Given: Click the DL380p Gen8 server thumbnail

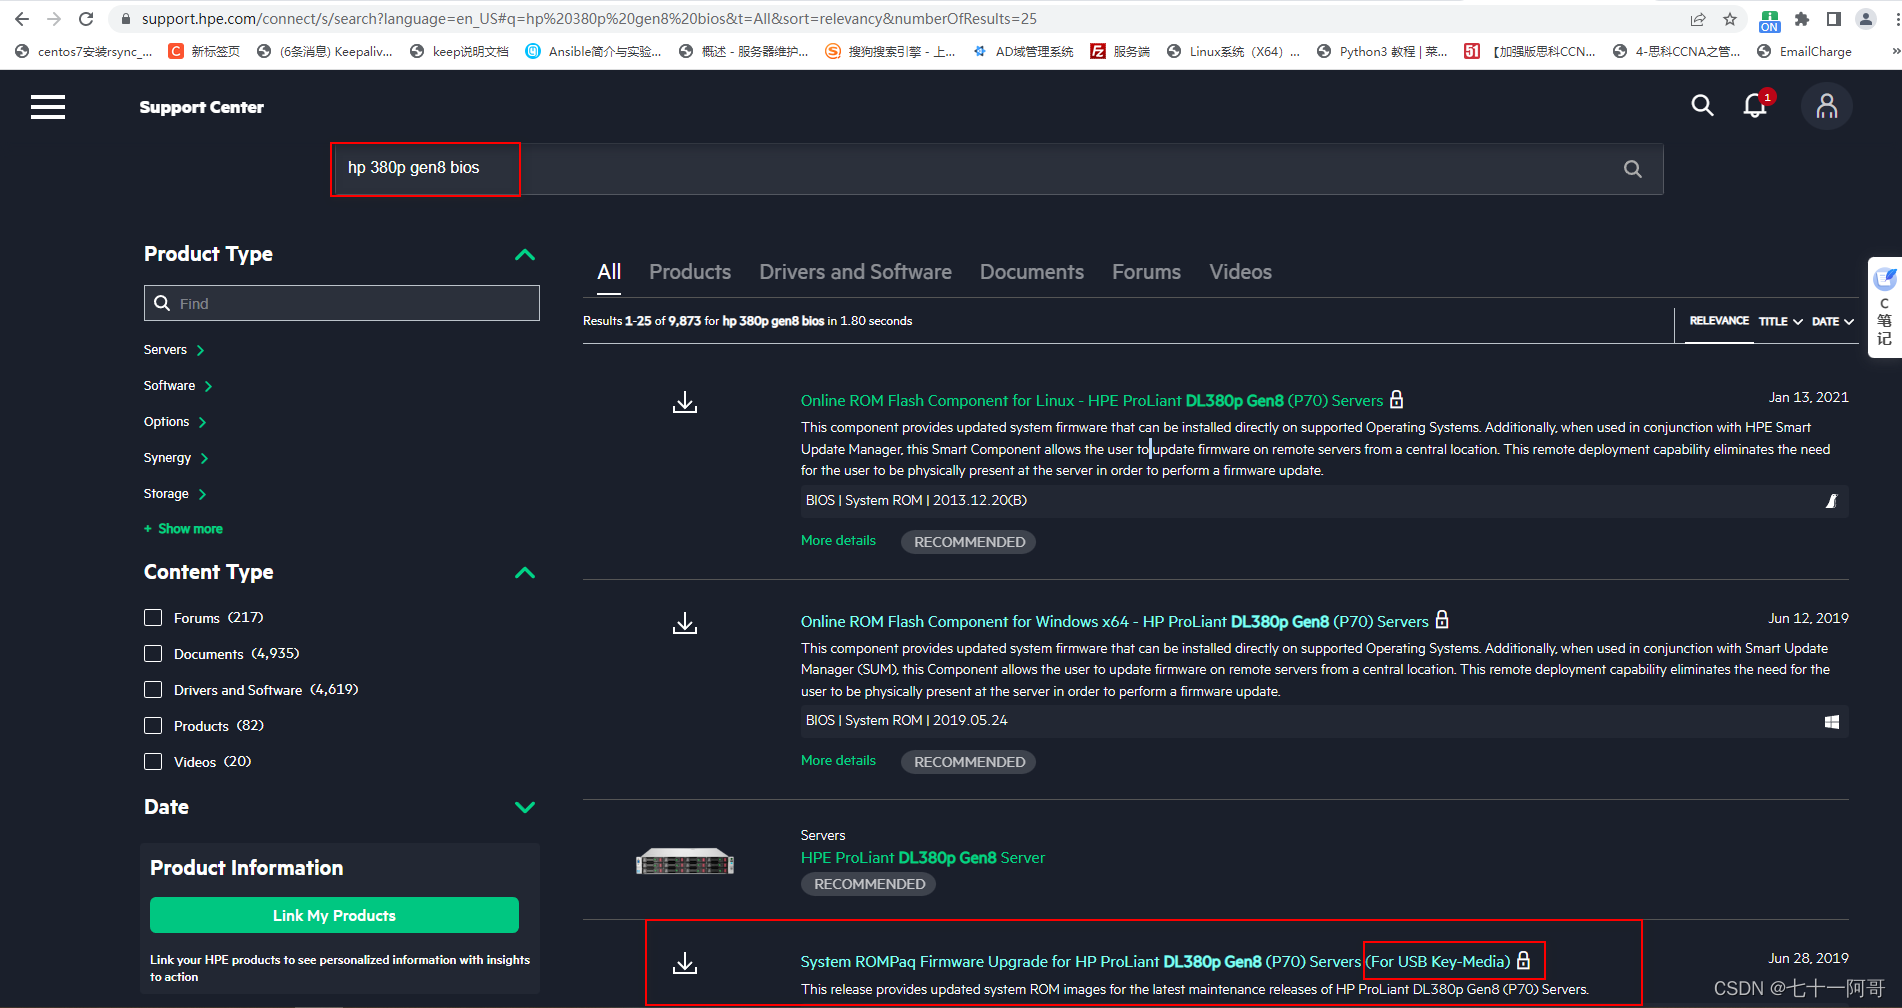Looking at the screenshot, I should click(x=685, y=861).
